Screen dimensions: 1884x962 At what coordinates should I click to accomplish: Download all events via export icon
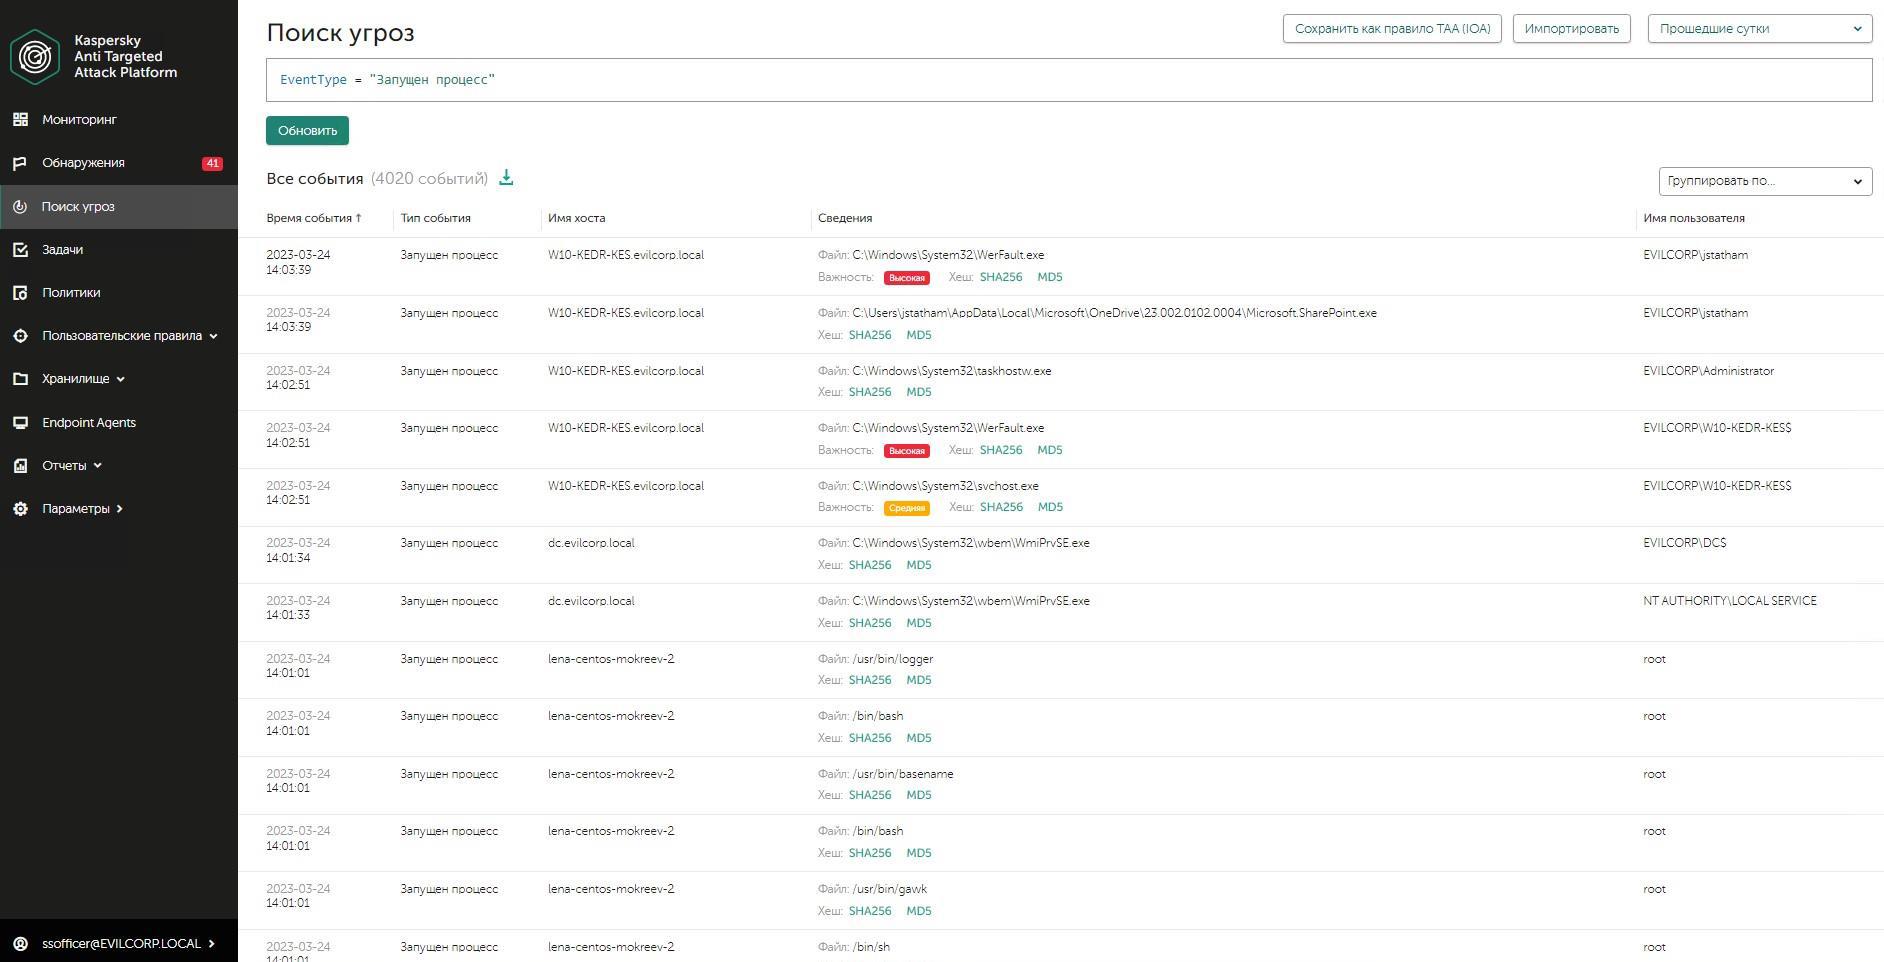(x=506, y=178)
